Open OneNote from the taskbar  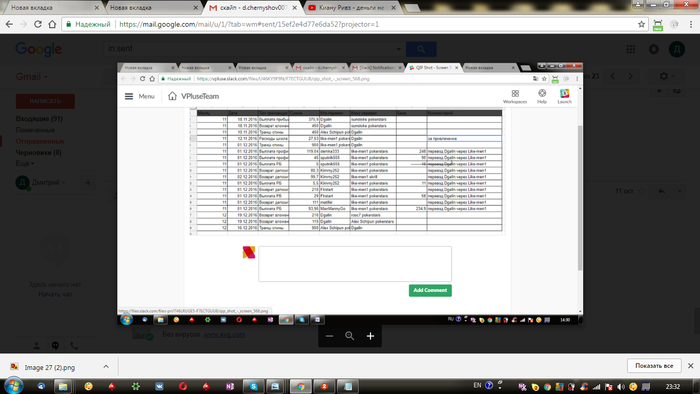point(230,386)
